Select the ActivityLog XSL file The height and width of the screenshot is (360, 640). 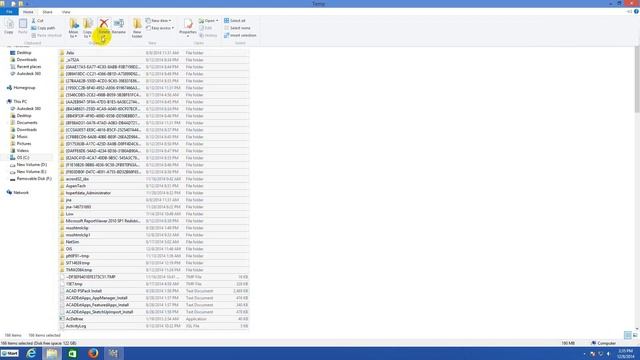tap(154, 326)
